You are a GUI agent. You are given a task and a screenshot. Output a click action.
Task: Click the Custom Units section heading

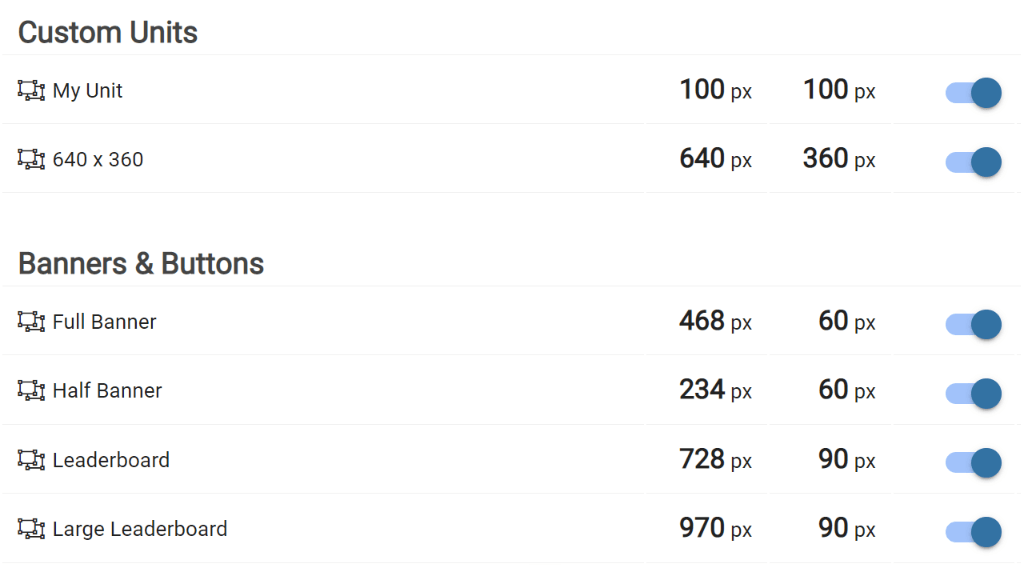tap(108, 32)
